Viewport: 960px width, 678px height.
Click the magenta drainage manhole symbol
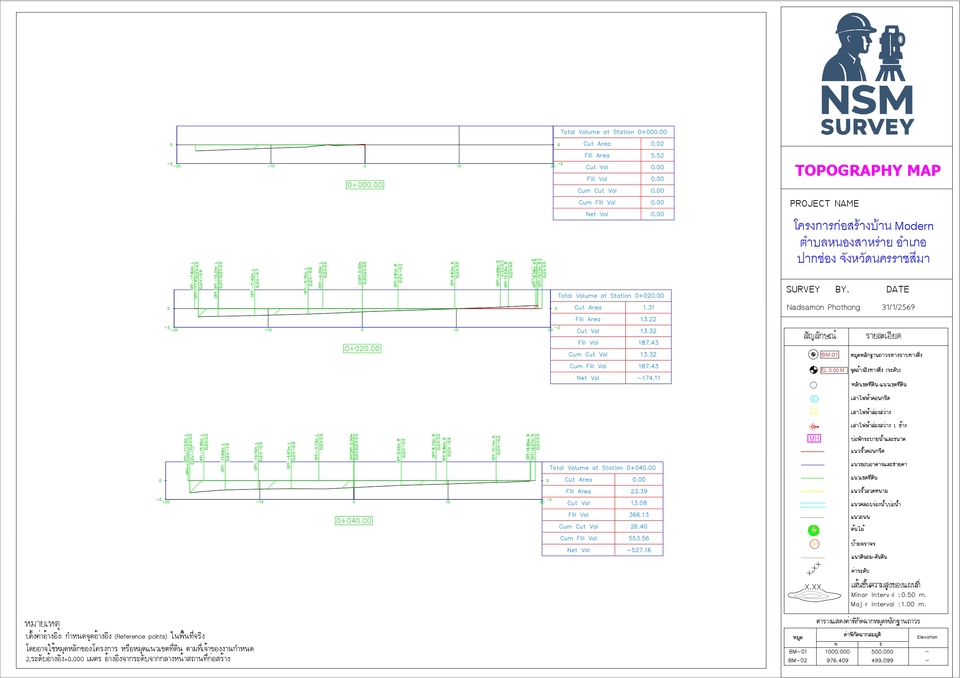click(813, 436)
